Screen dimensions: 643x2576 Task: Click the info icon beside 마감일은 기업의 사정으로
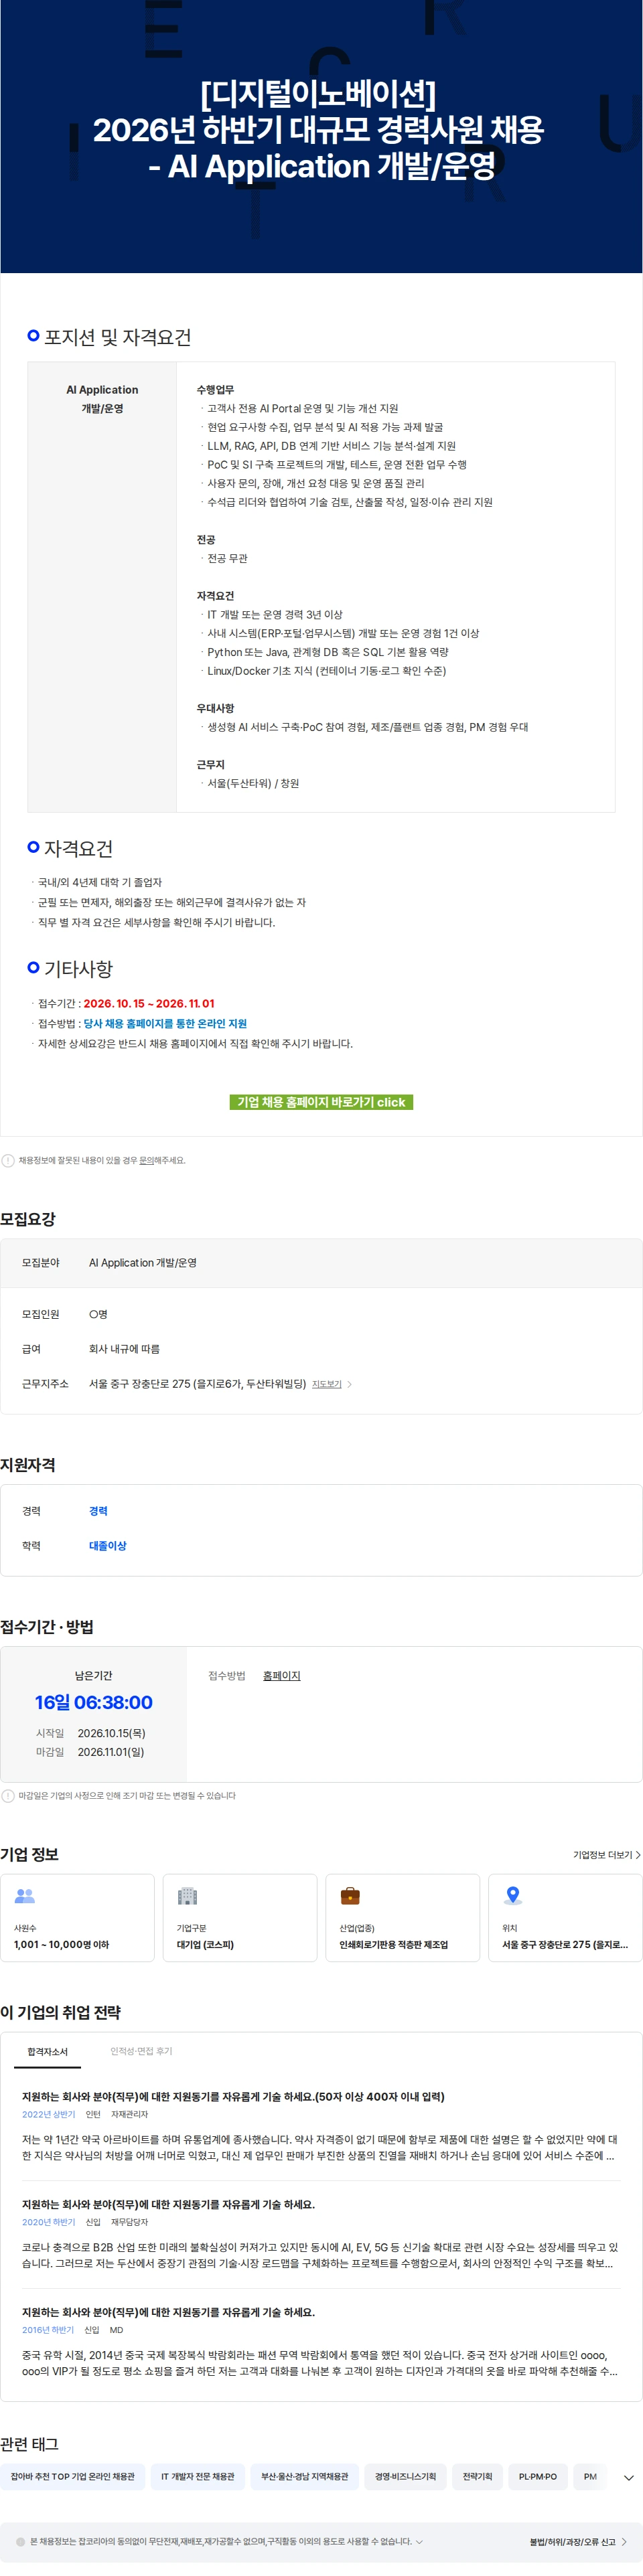coord(8,1795)
